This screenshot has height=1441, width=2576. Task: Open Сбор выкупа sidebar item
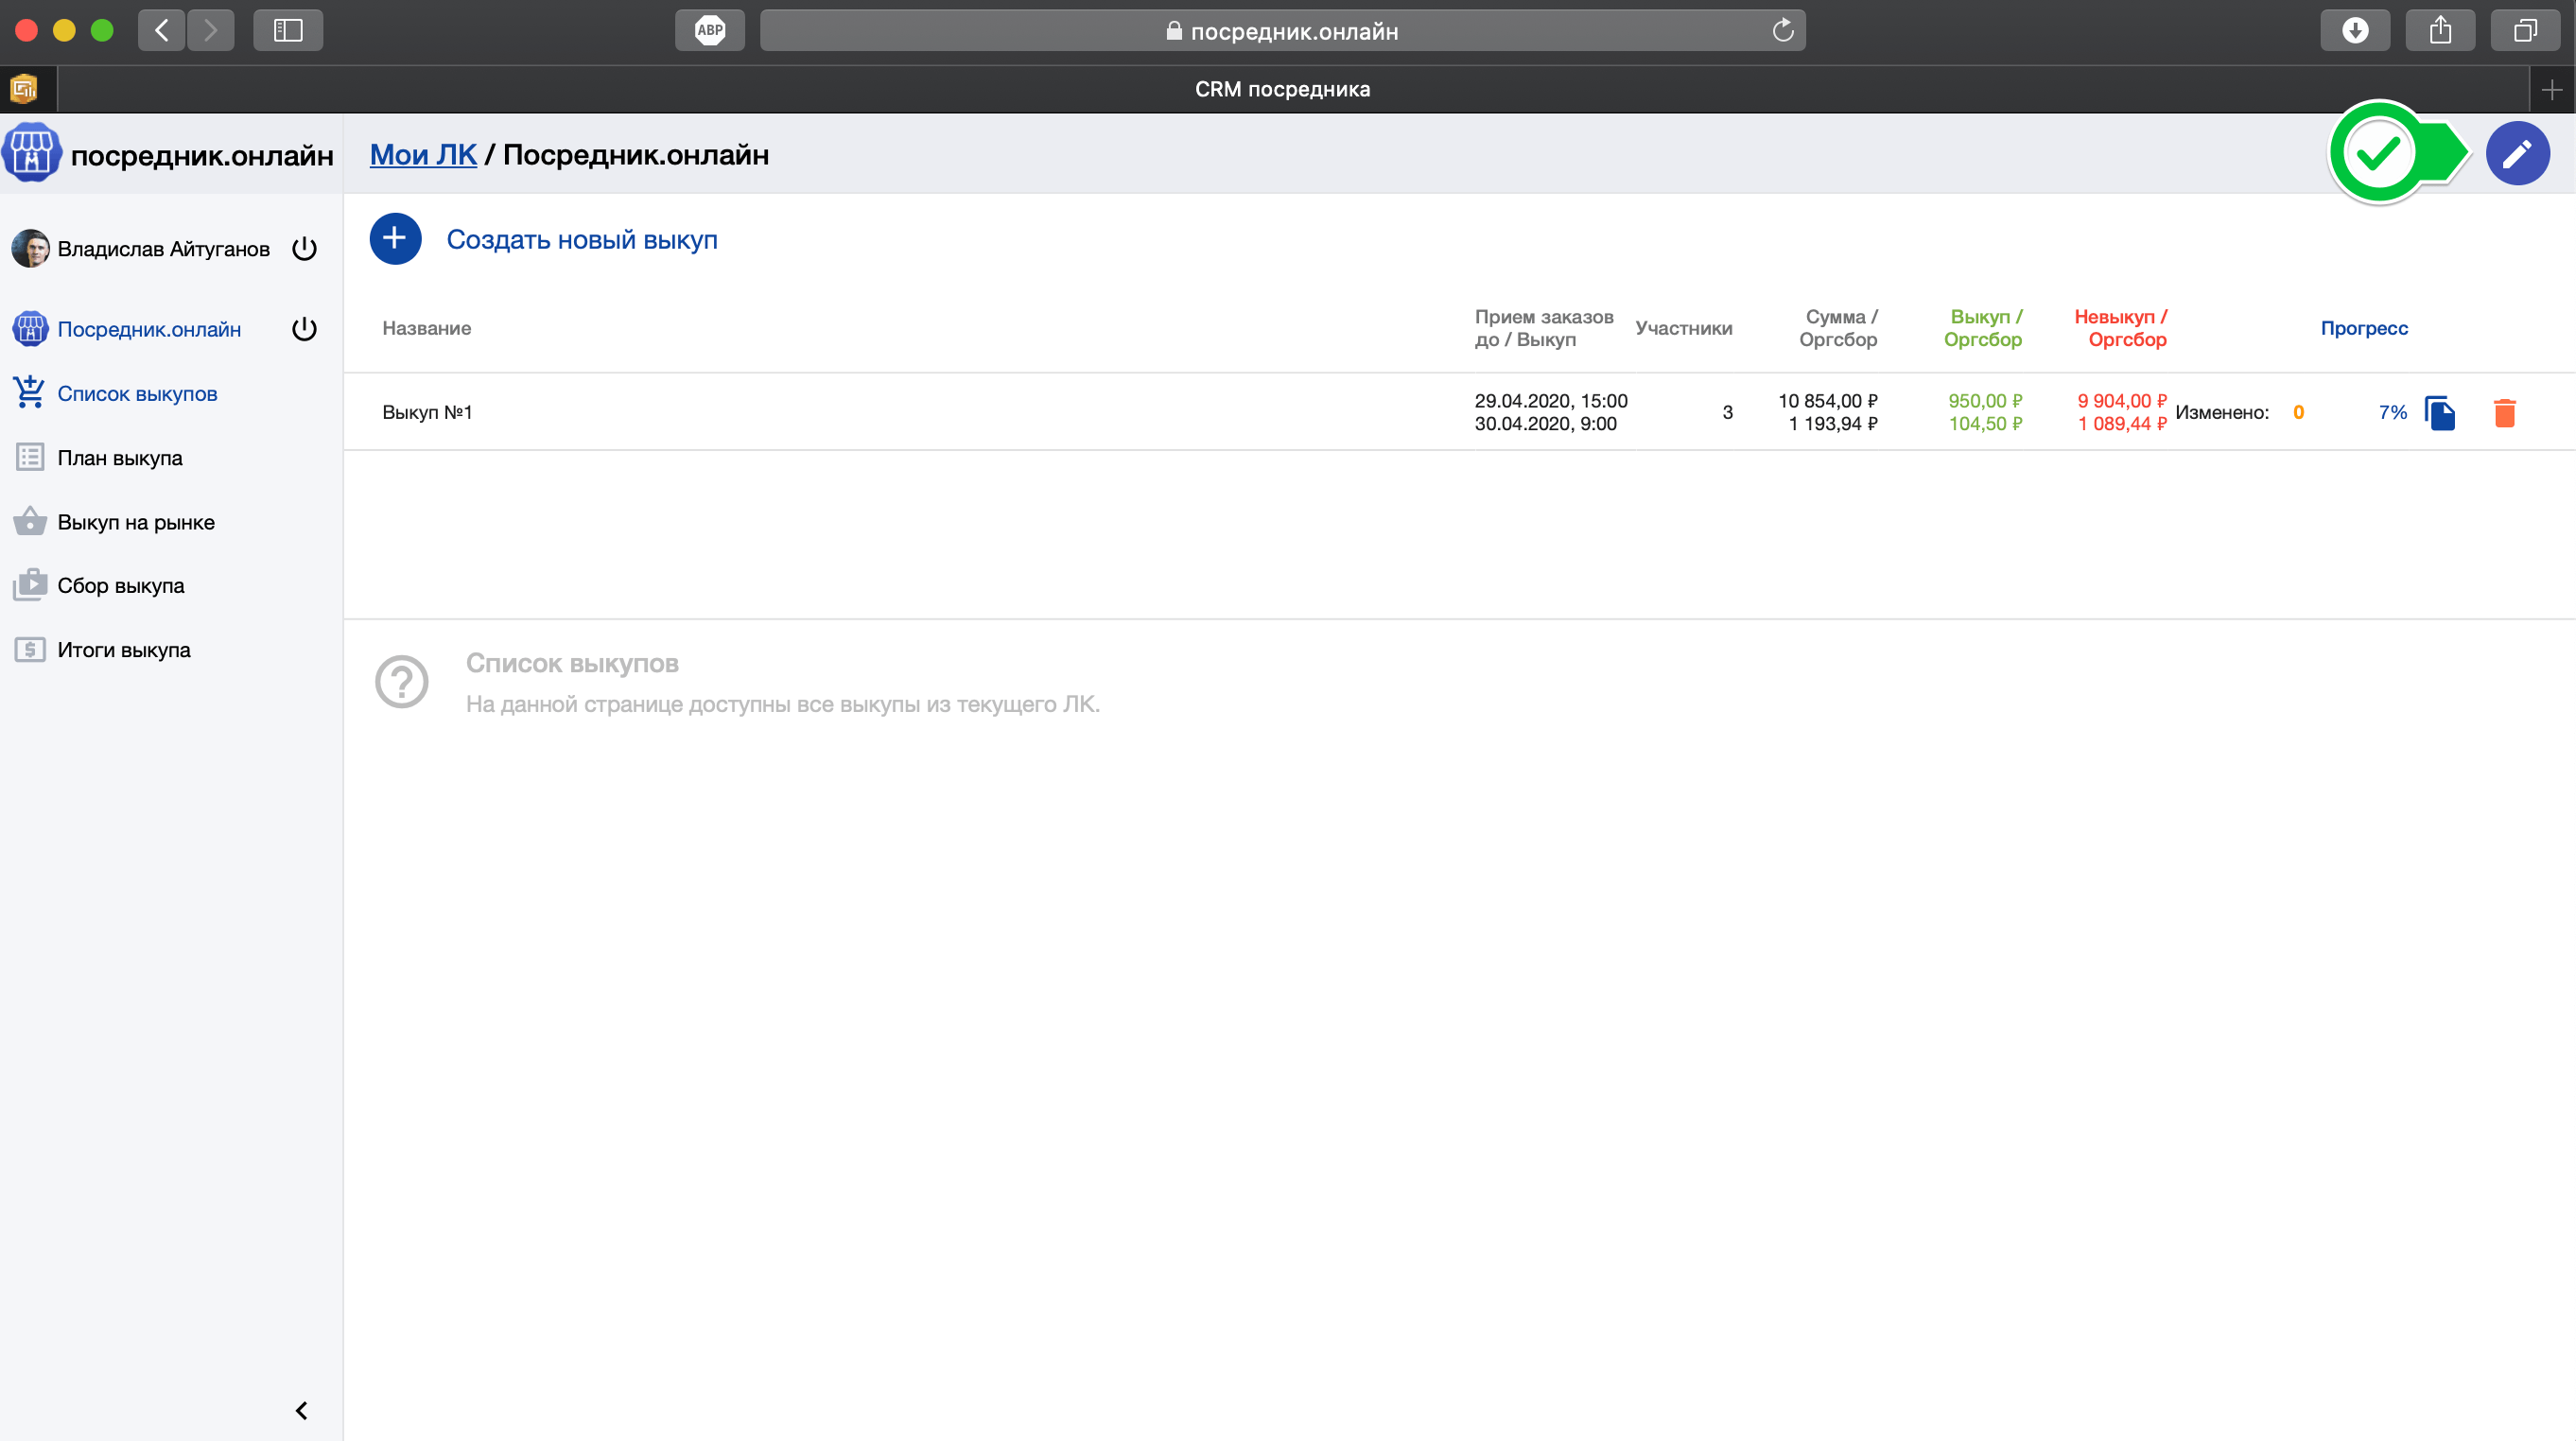pyautogui.click(x=121, y=586)
